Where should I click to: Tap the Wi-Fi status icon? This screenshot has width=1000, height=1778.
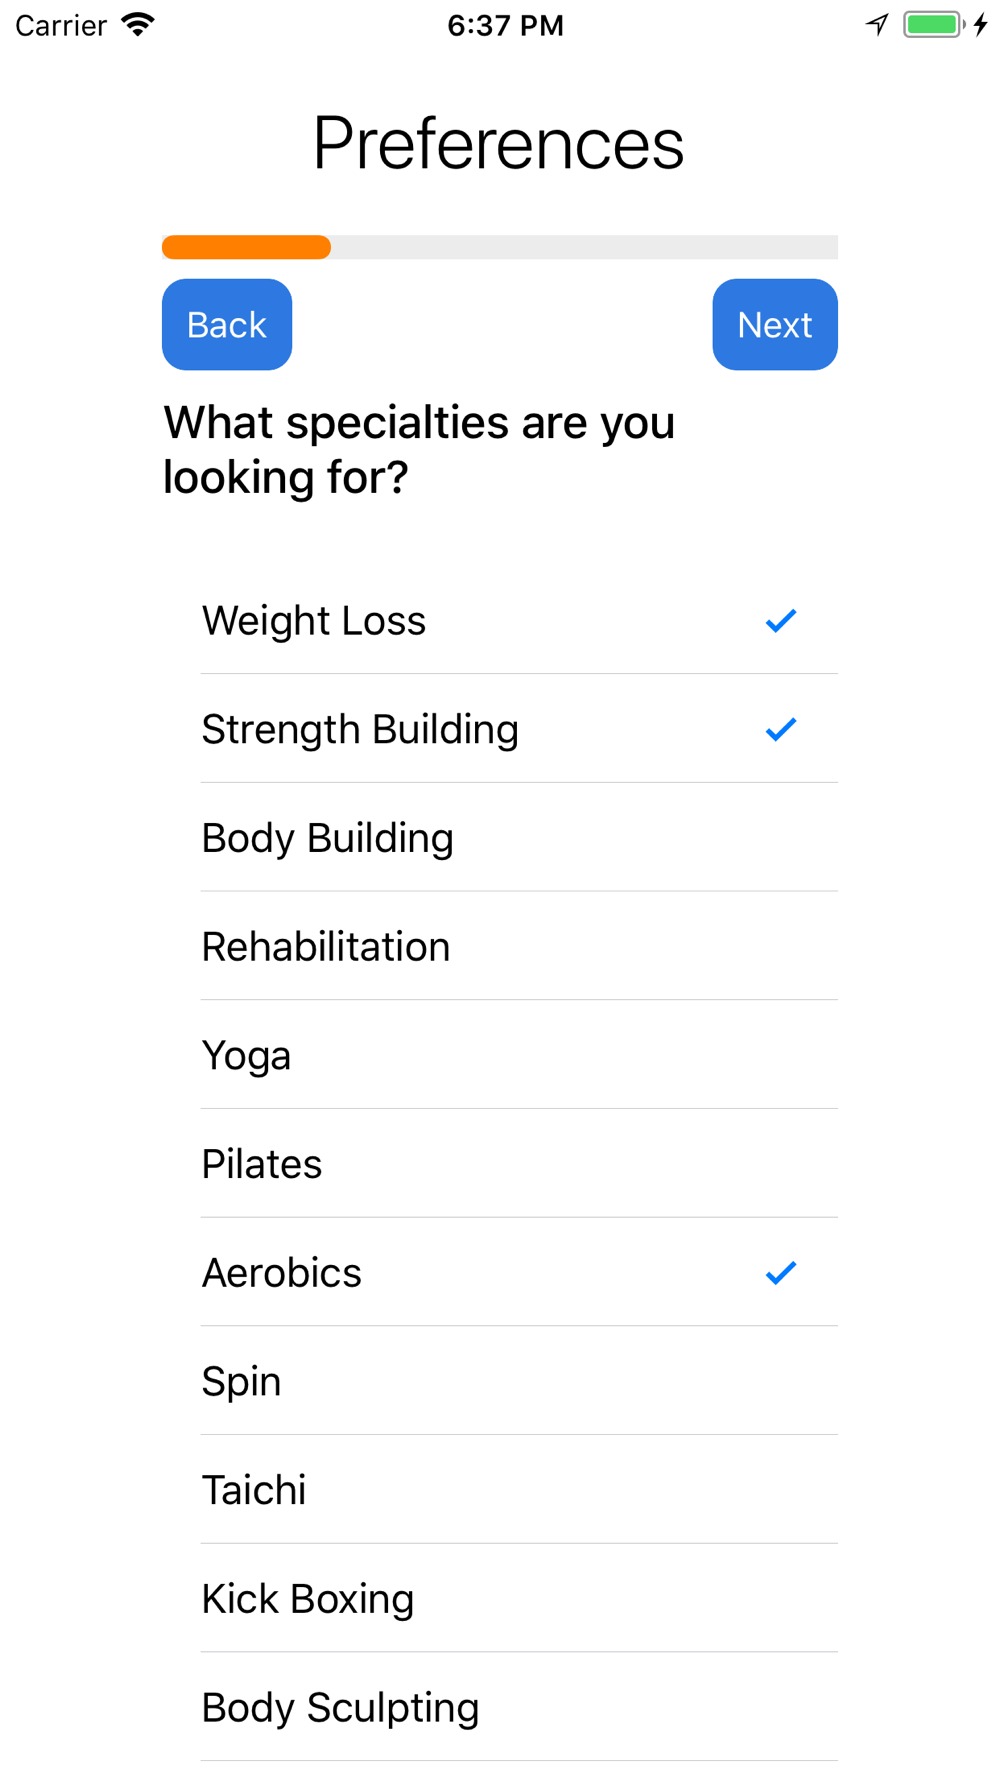pos(138,24)
